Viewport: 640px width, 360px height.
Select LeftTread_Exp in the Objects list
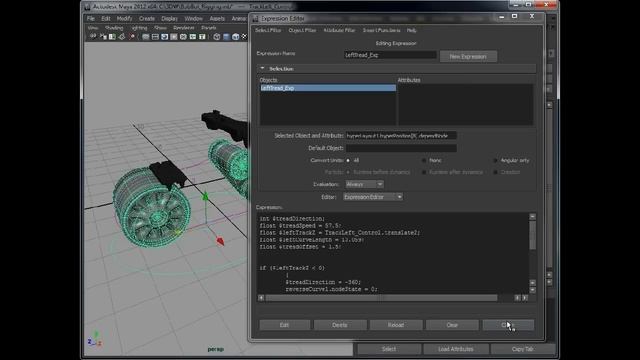point(328,88)
